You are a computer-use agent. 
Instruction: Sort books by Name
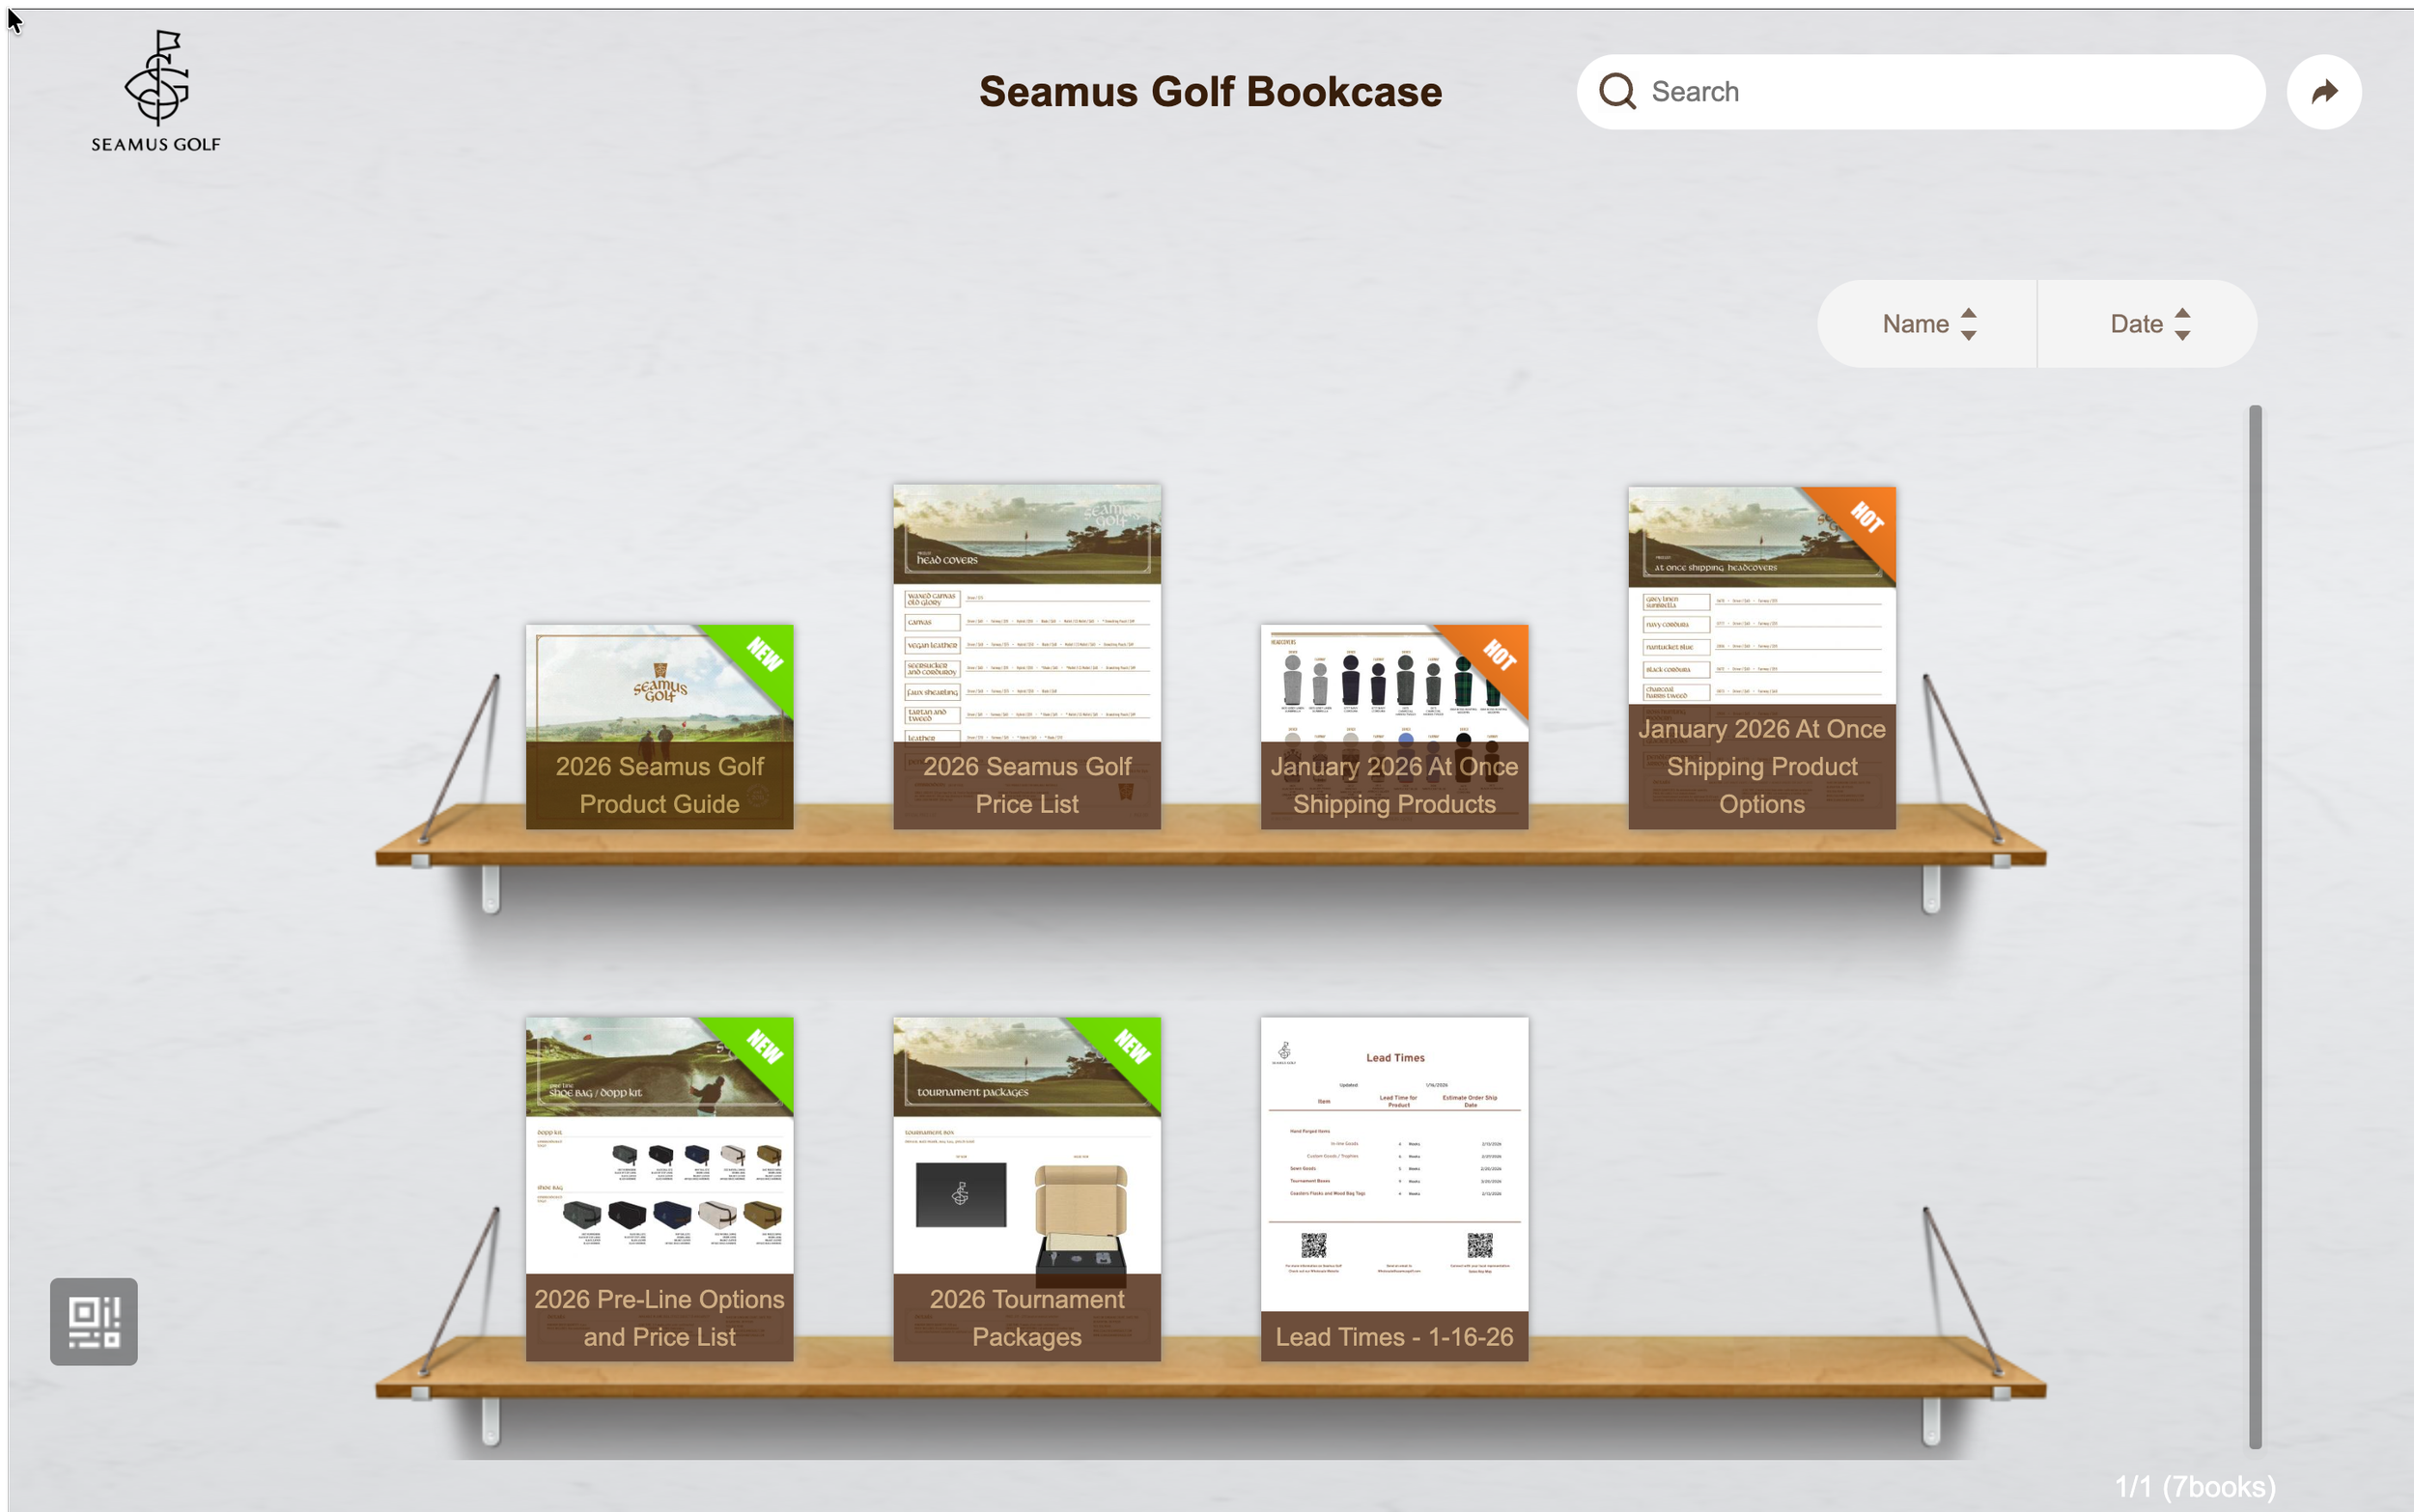pyautogui.click(x=1914, y=324)
